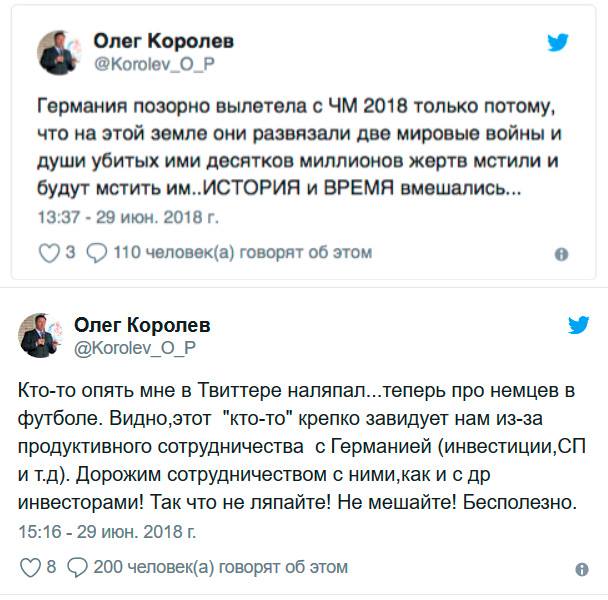Open the 13:37 - 29 июн. 2018 timestamp
Screen dimensions: 608x600
(127, 216)
